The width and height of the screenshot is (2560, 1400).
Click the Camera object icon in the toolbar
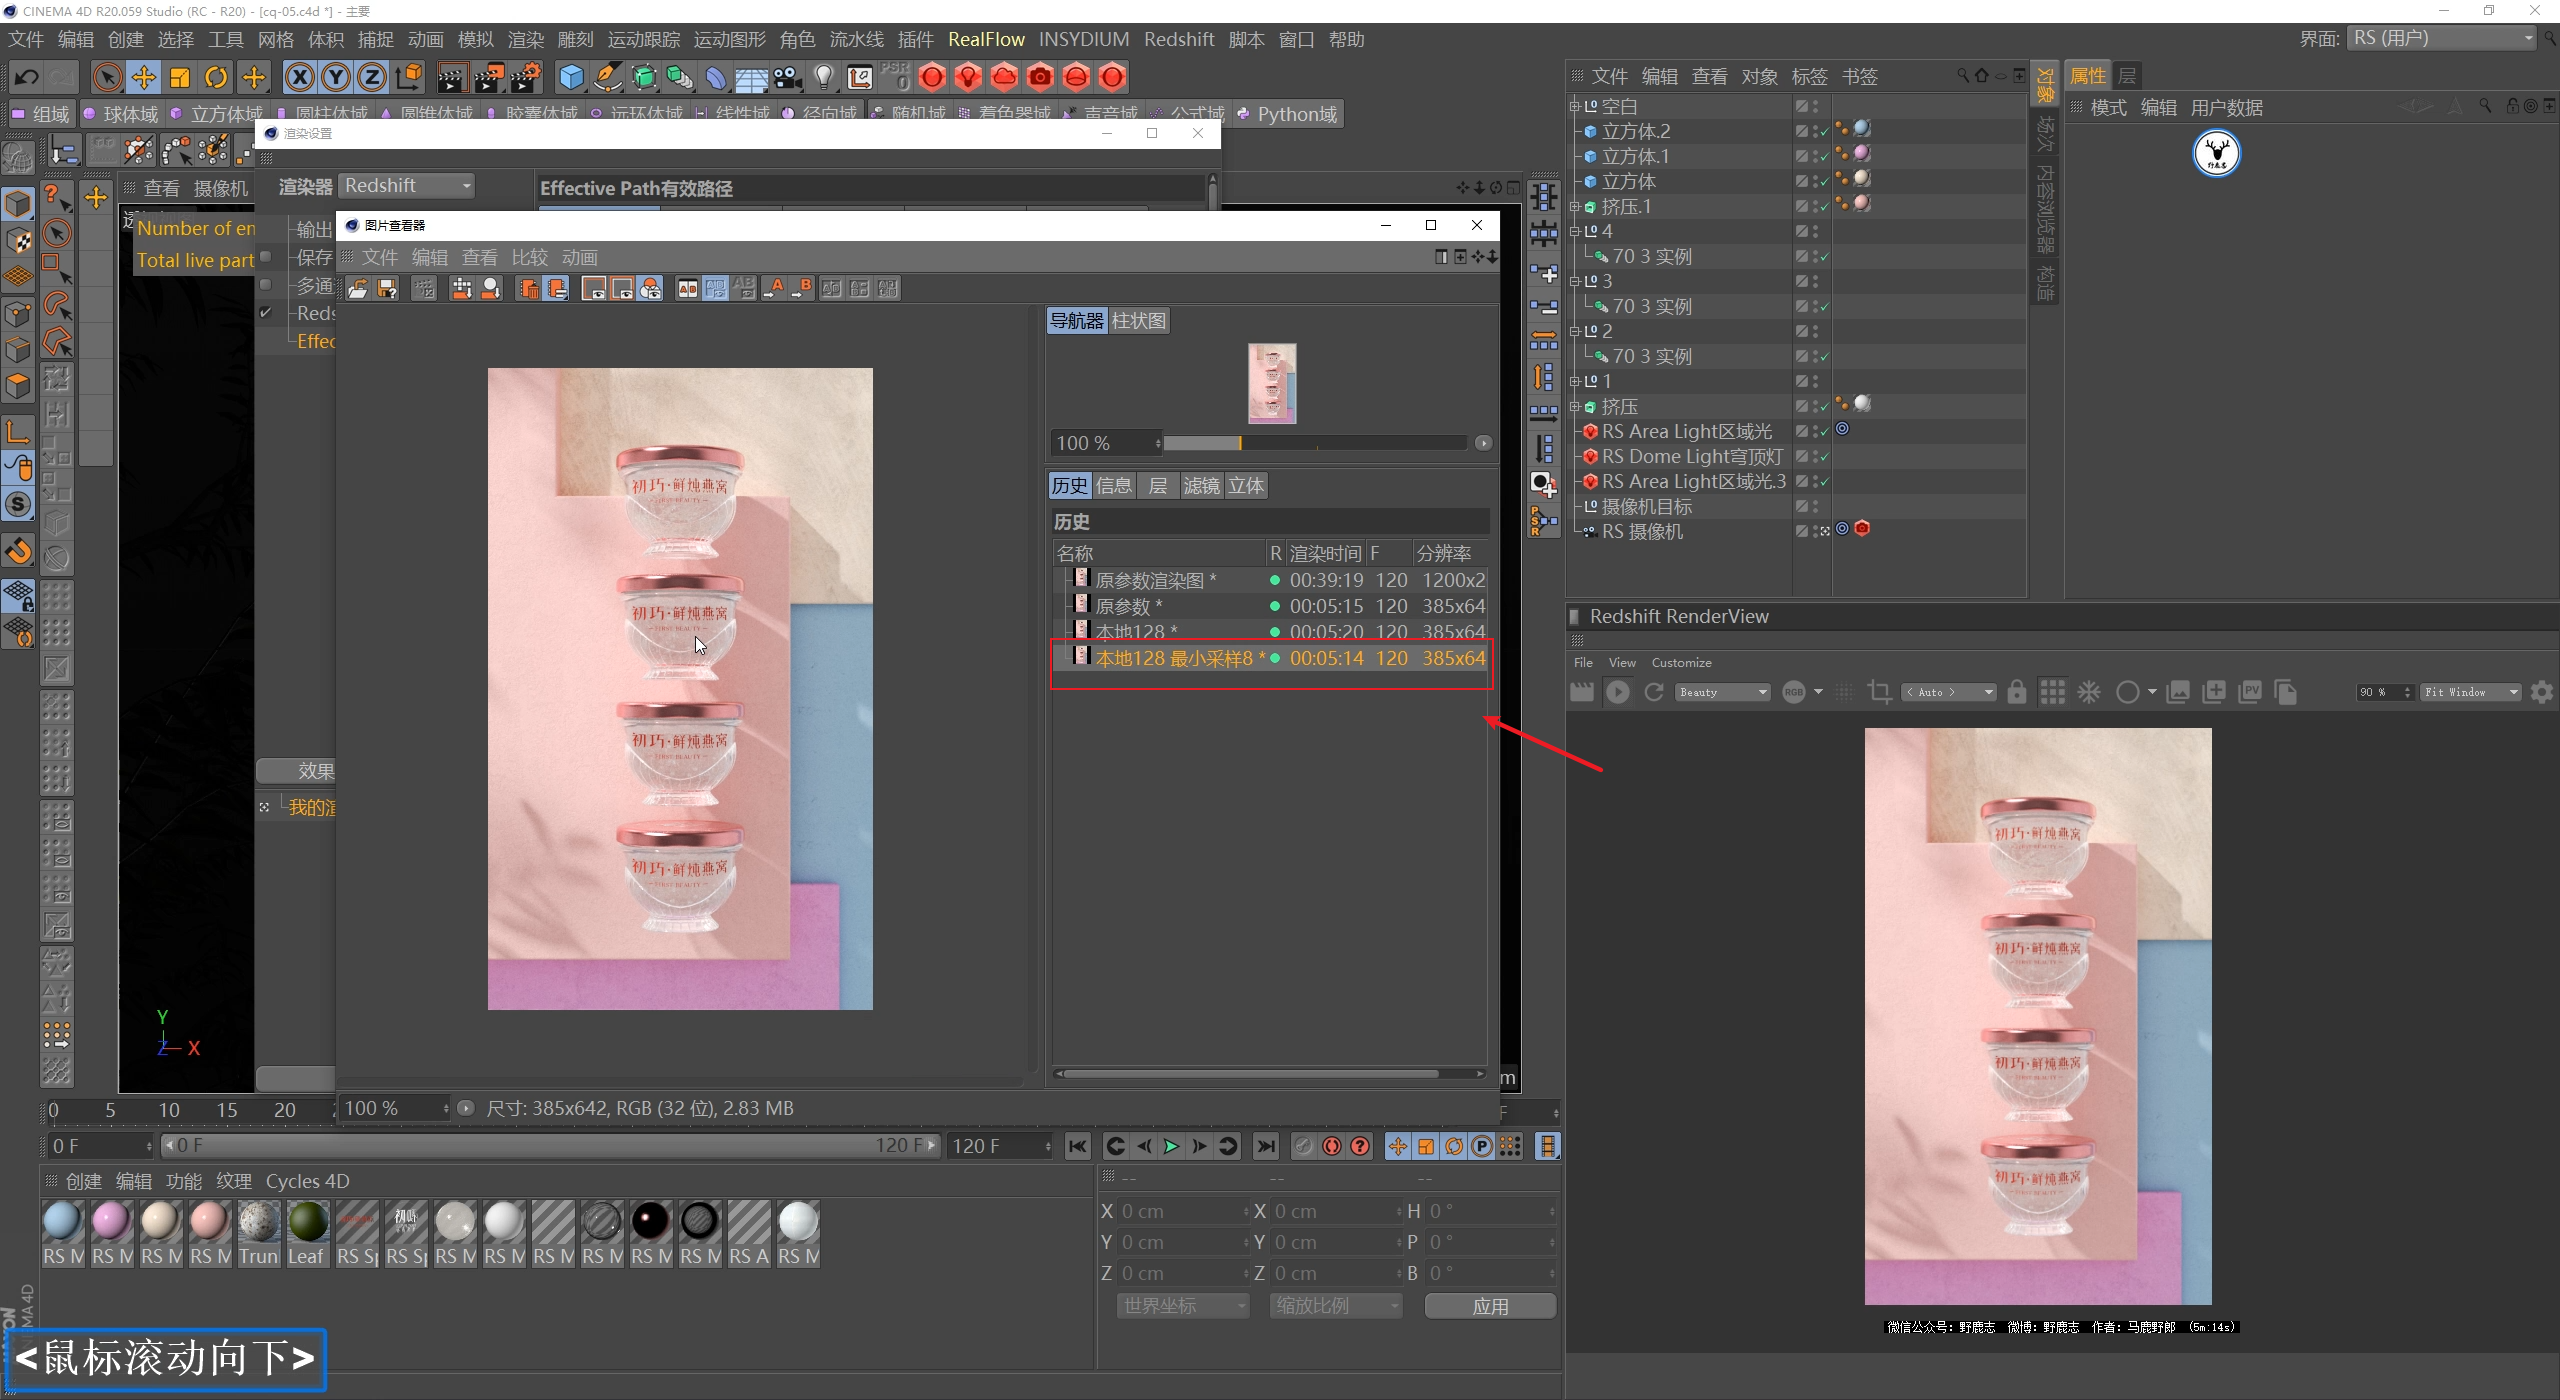788,77
